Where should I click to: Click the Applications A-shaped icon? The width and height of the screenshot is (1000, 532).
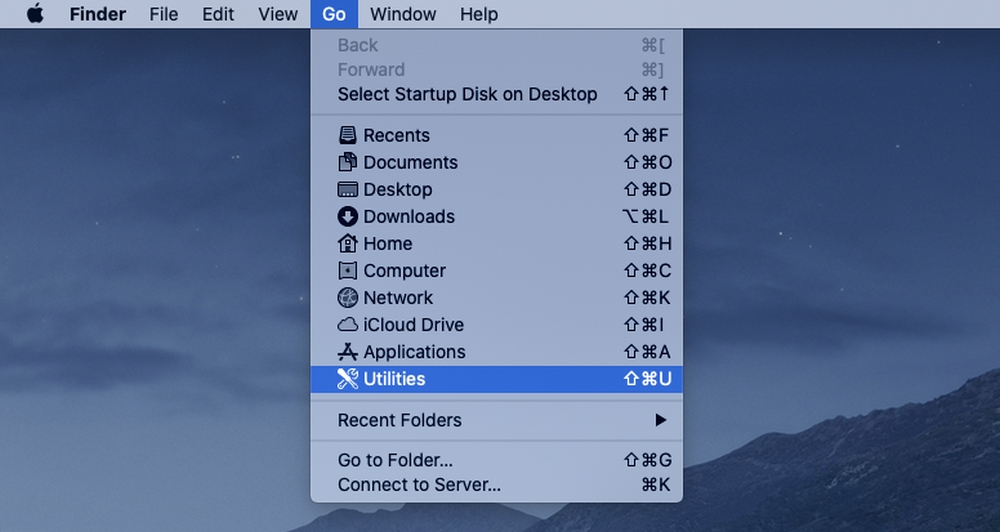click(348, 351)
